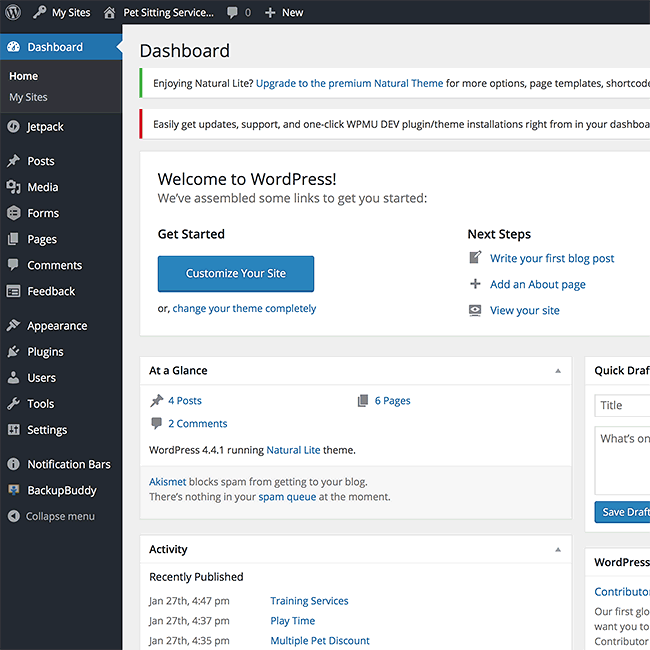Click the Save Draft button

click(622, 512)
